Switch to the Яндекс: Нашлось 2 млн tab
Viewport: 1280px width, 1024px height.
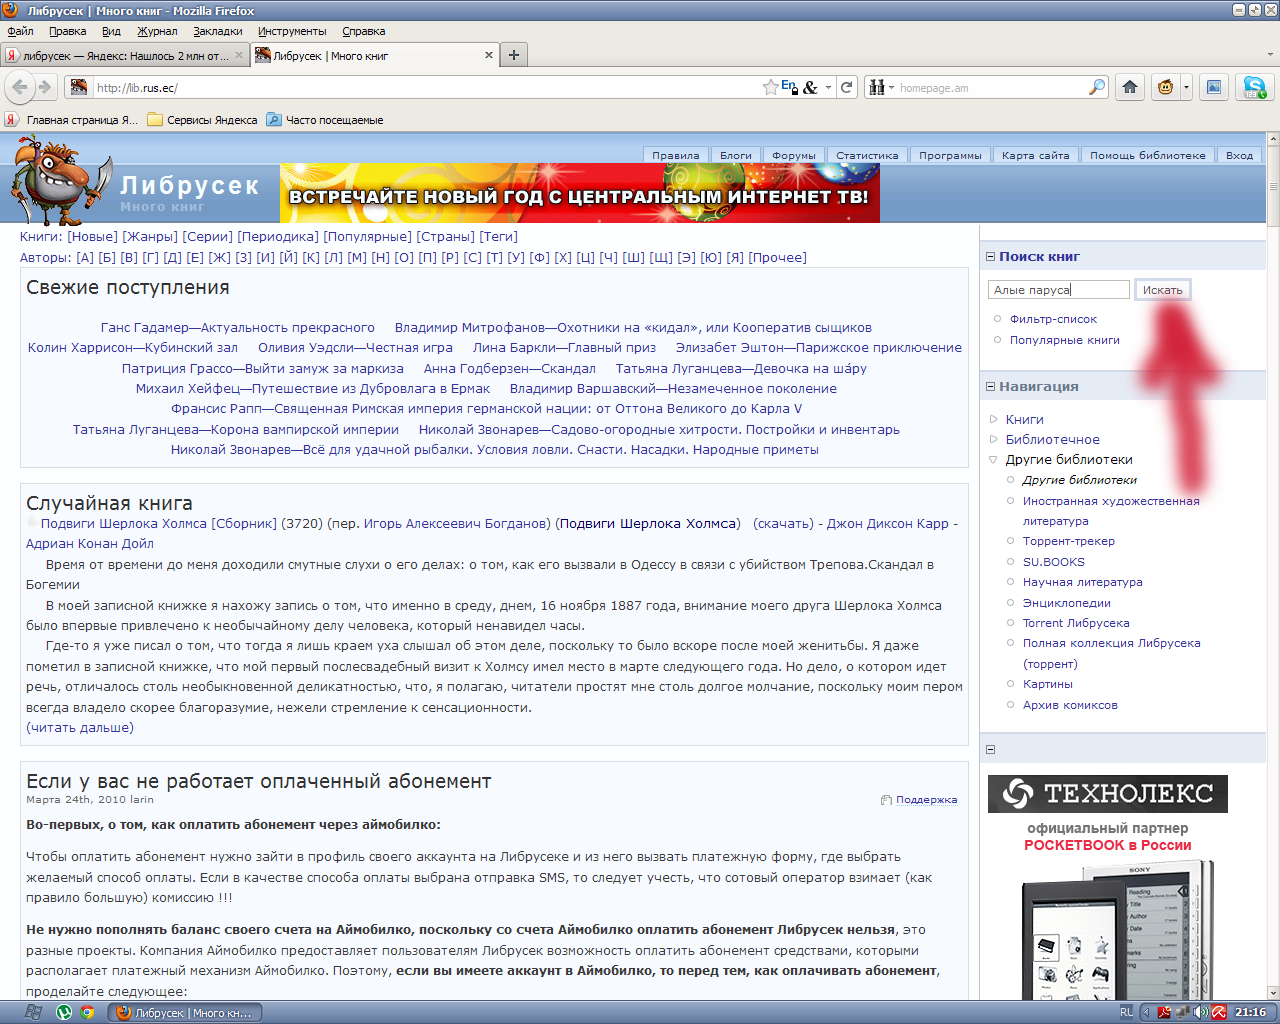(x=125, y=55)
